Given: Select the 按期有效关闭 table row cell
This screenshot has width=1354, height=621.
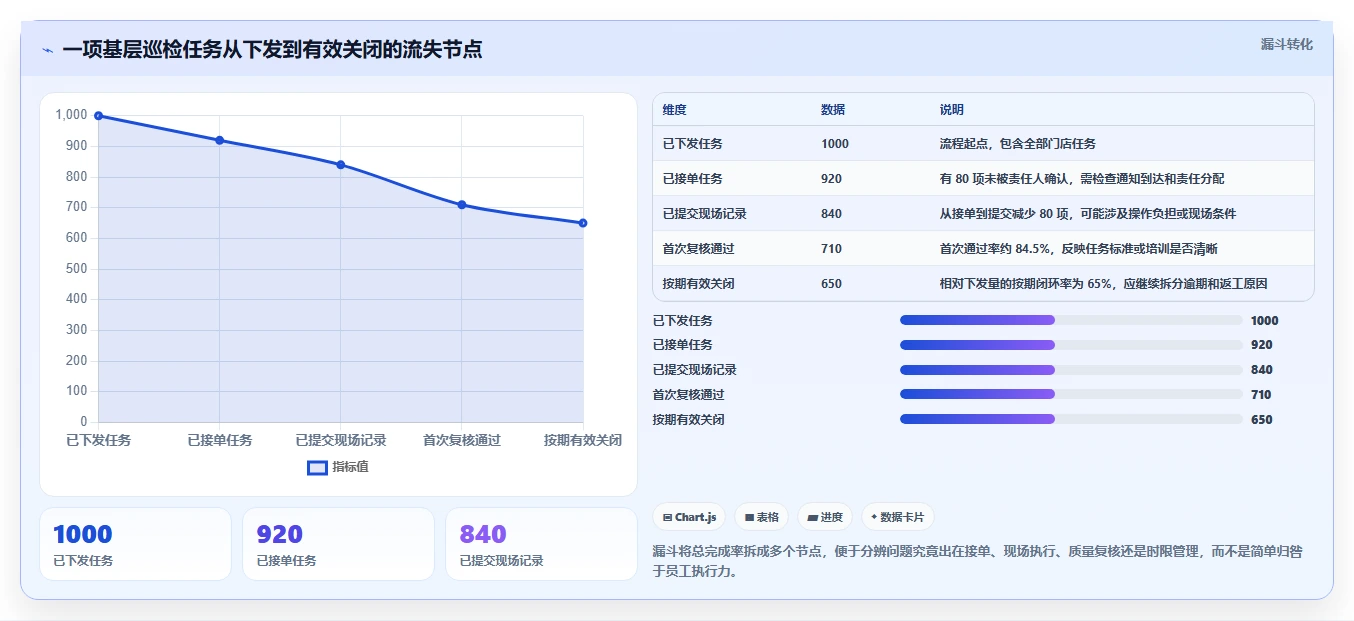Looking at the screenshot, I should tap(698, 284).
